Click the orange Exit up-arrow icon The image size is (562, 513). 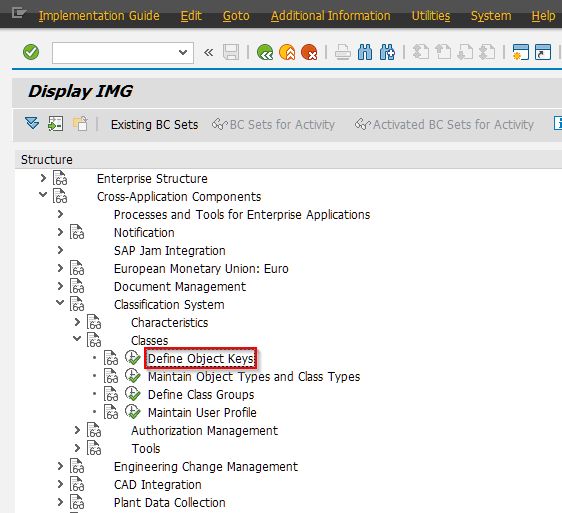point(287,52)
